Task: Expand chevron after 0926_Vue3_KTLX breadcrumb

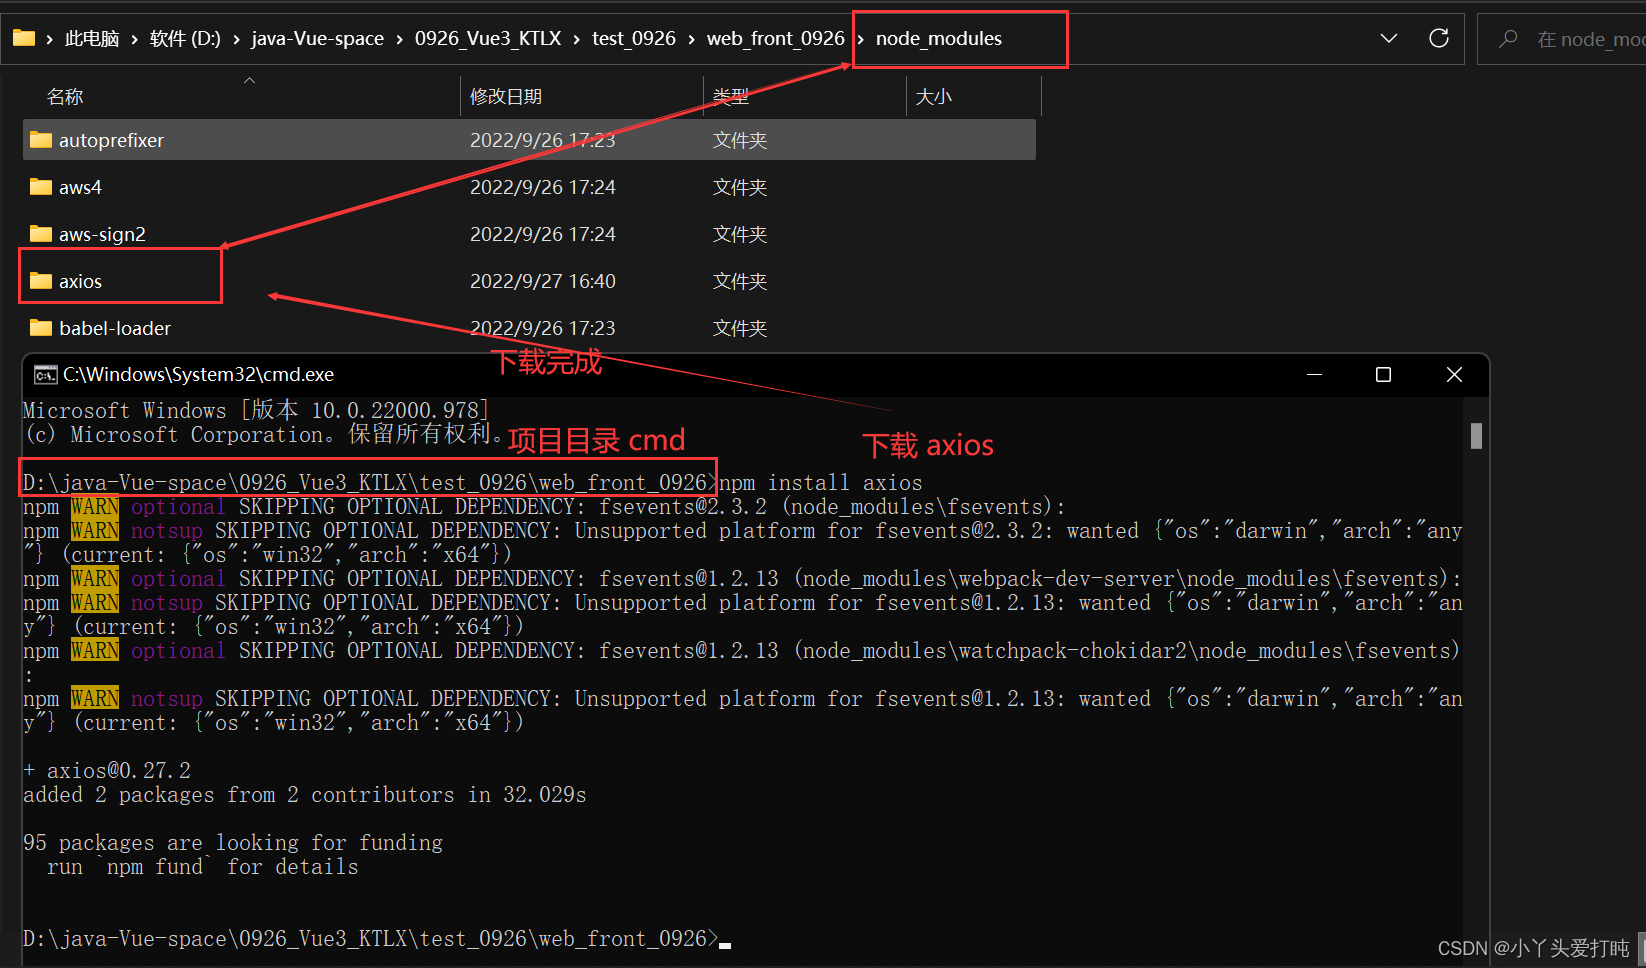Action: [577, 39]
